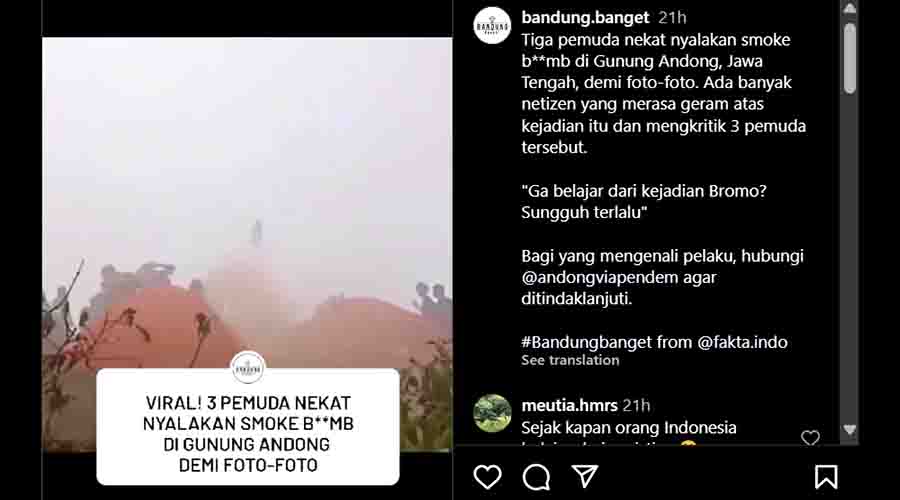900x500 pixels.
Task: Click the foggy mountain video to pause
Action: tap(247, 201)
